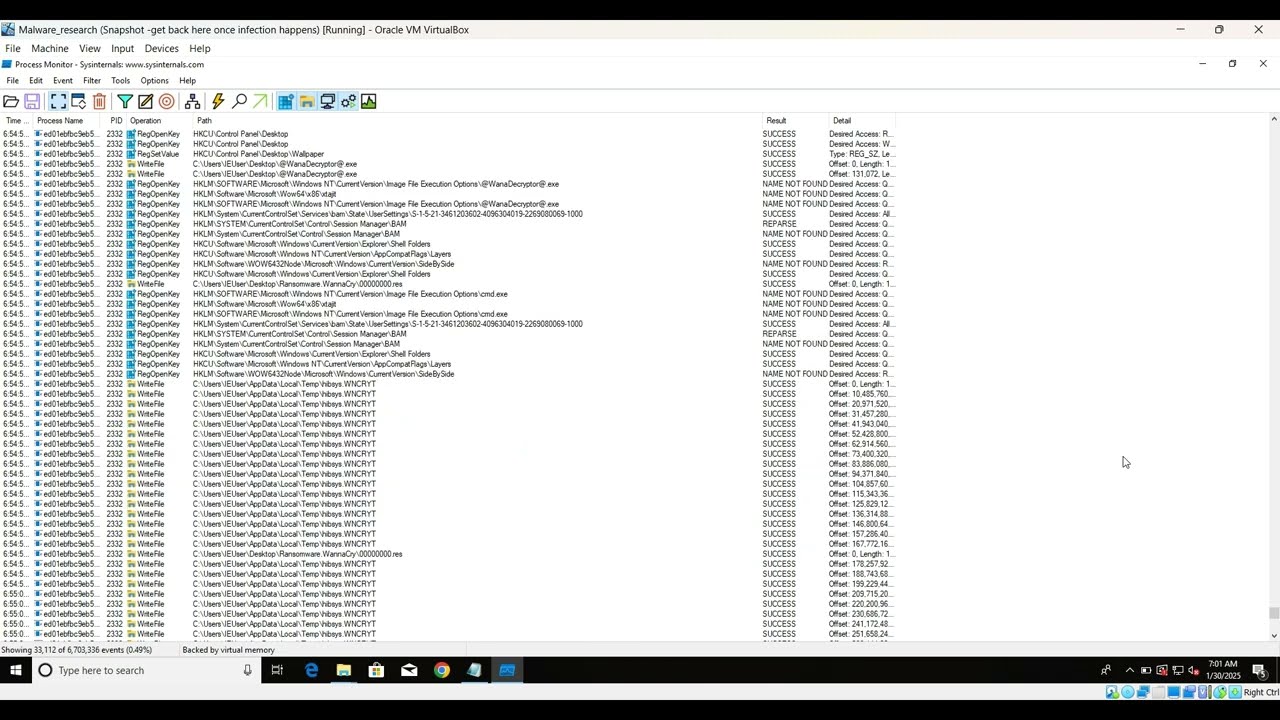Viewport: 1280px width, 720px height.
Task: Open File Explorer from taskbar
Action: click(x=344, y=670)
